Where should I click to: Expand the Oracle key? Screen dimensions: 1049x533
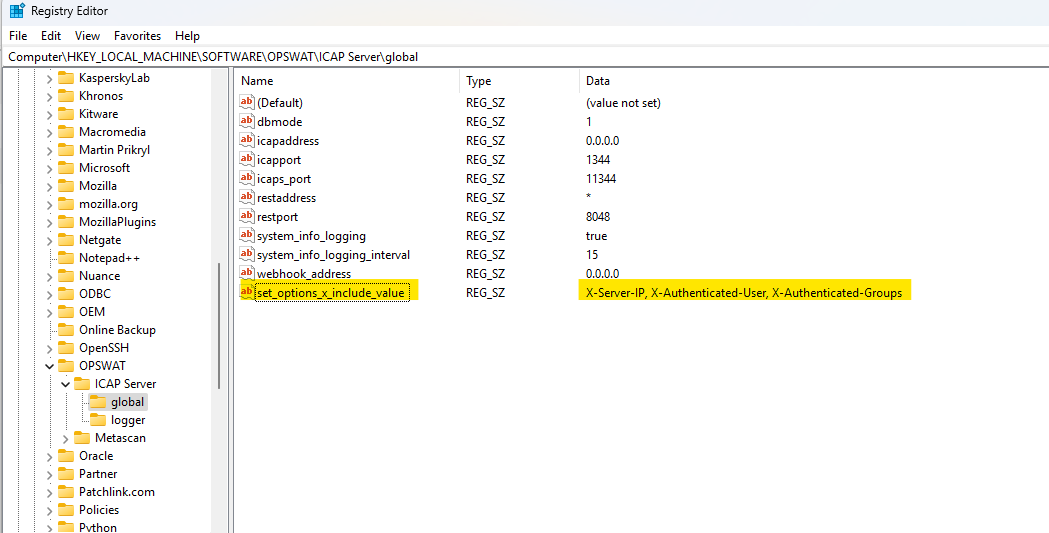click(x=49, y=456)
